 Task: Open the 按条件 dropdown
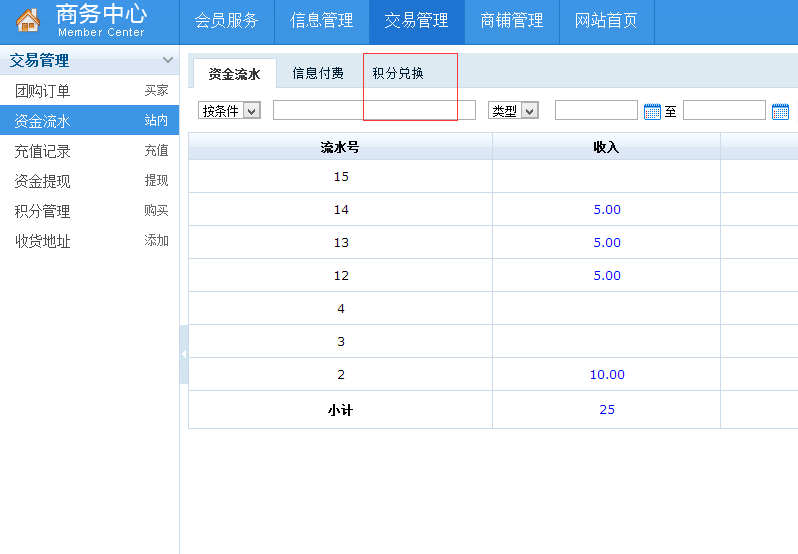pos(229,111)
